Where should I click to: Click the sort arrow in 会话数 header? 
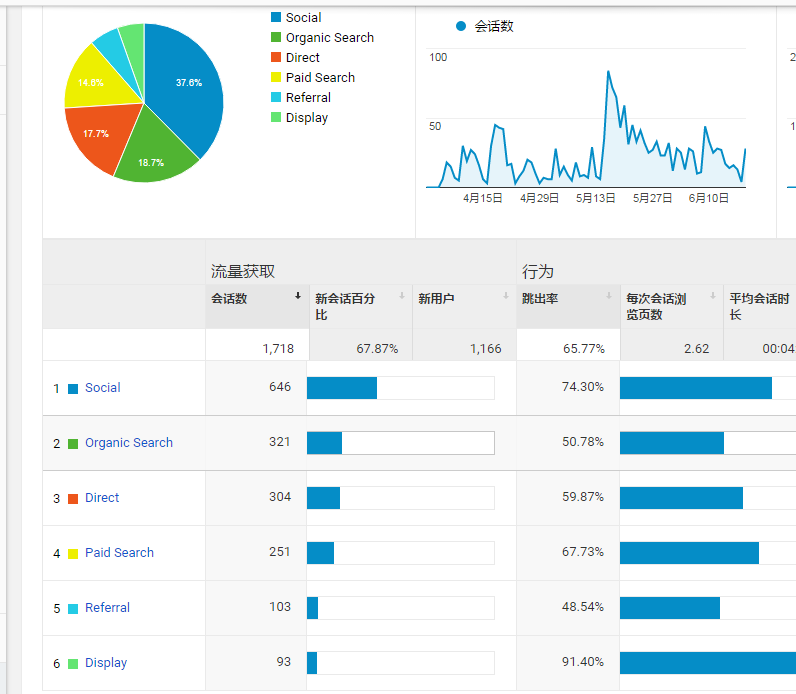(x=297, y=296)
